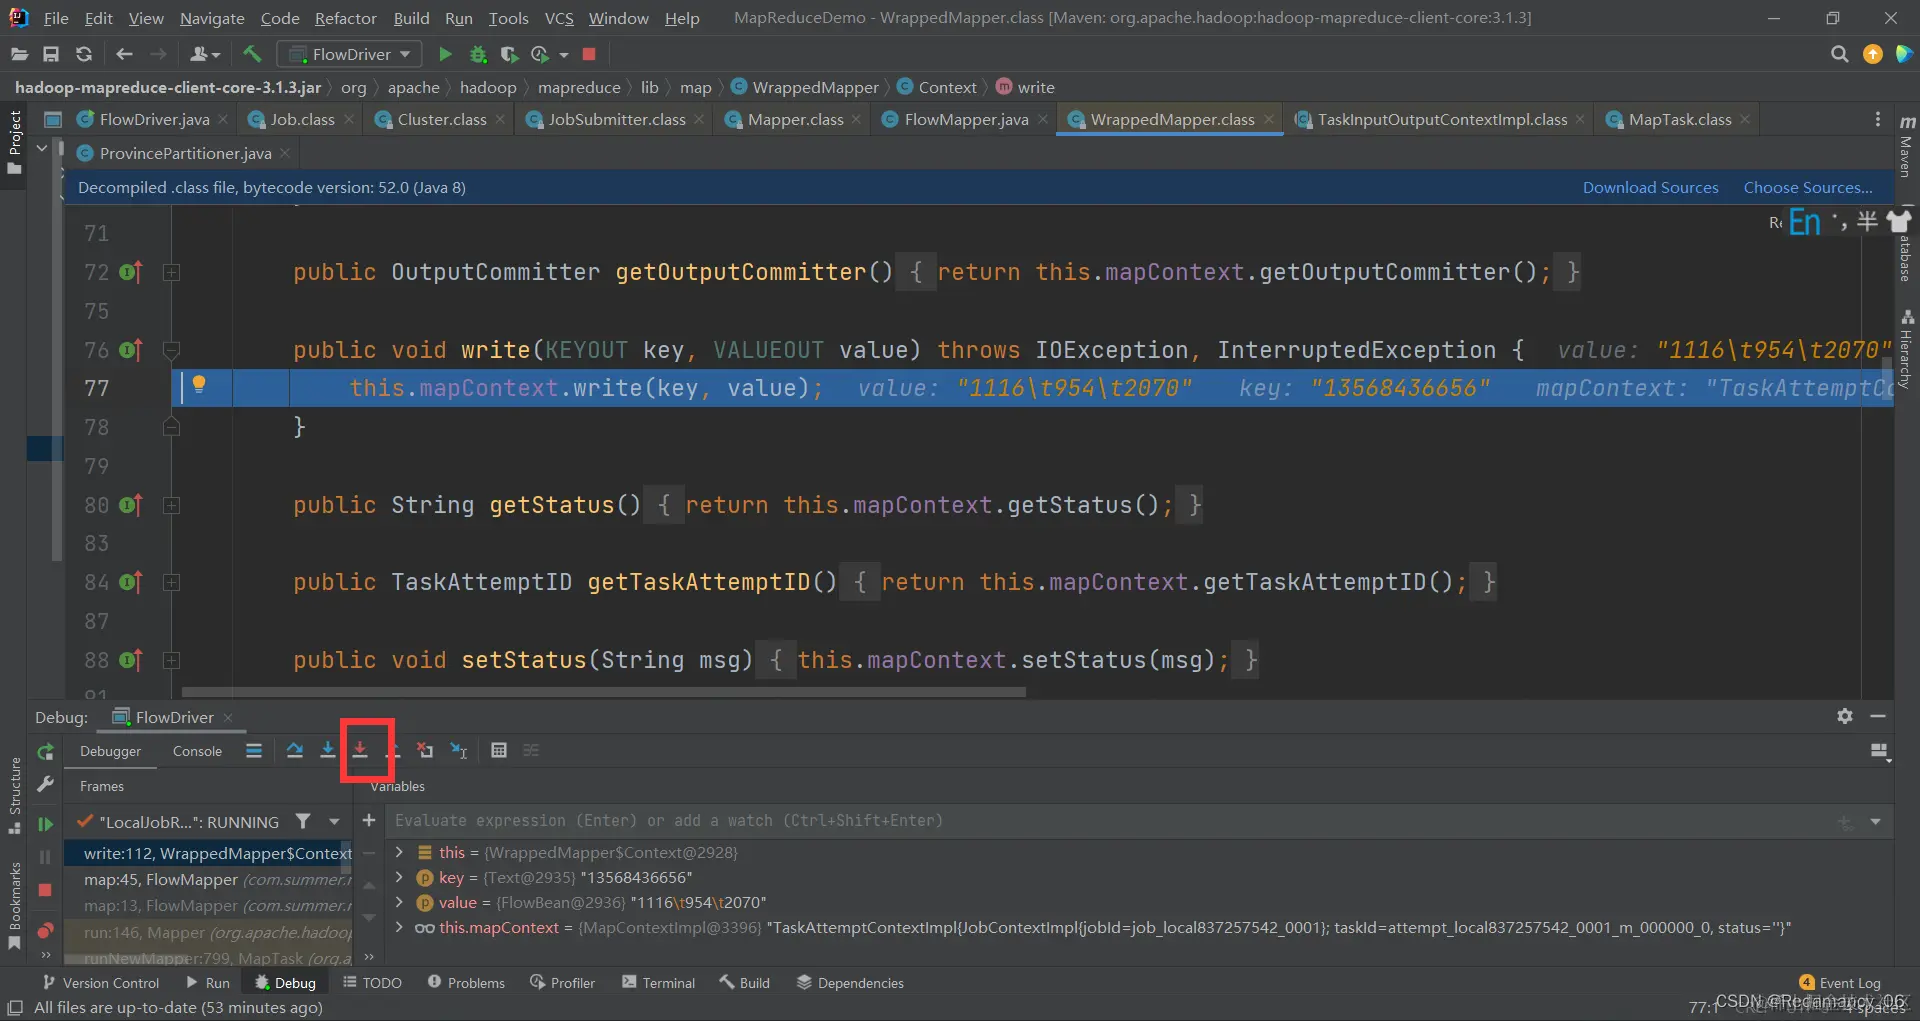This screenshot has width=1920, height=1021.
Task: Expand the 'this' variable node
Action: click(399, 852)
